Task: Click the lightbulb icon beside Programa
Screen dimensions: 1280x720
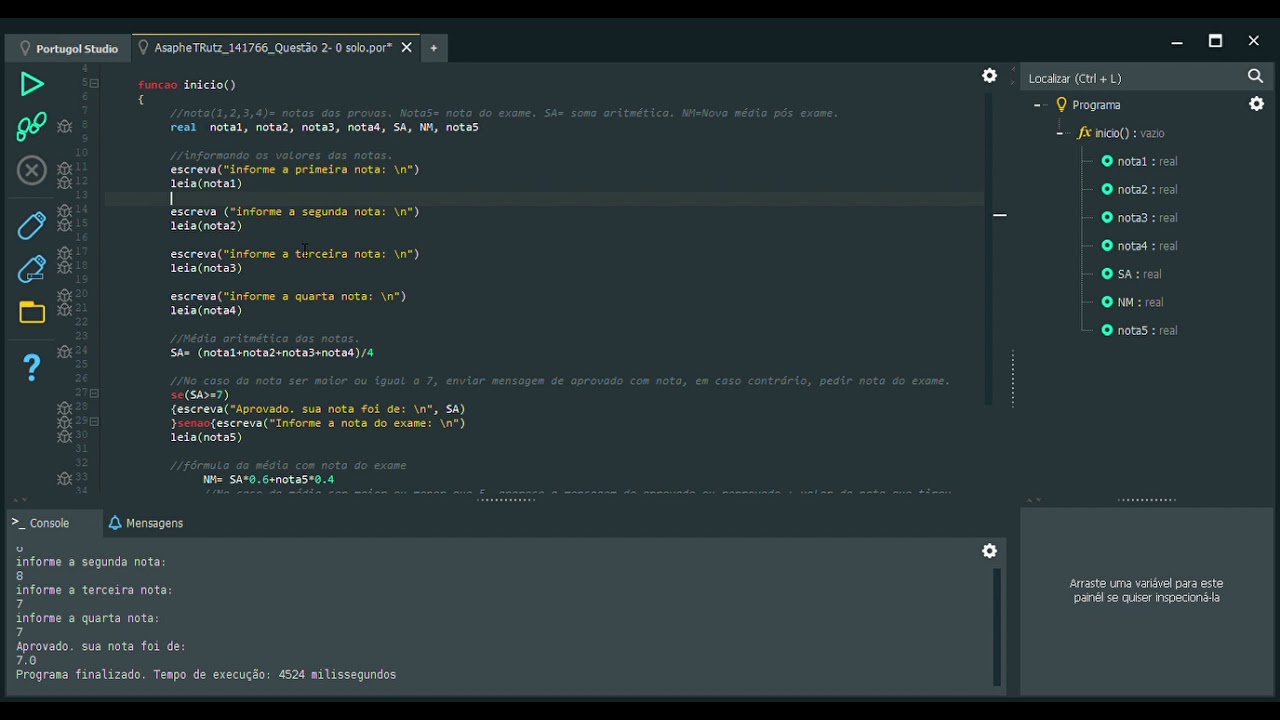Action: [1061, 105]
